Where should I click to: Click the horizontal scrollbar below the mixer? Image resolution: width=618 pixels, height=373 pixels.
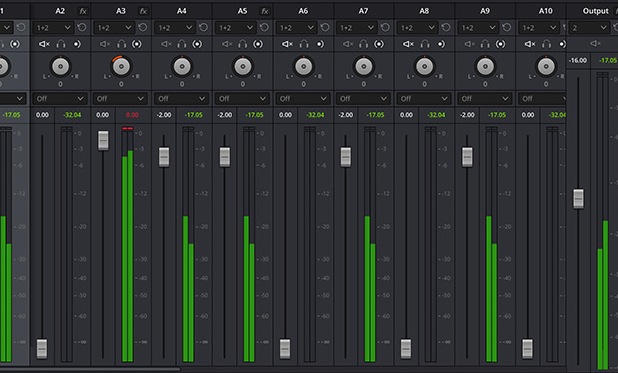[x=90, y=369]
